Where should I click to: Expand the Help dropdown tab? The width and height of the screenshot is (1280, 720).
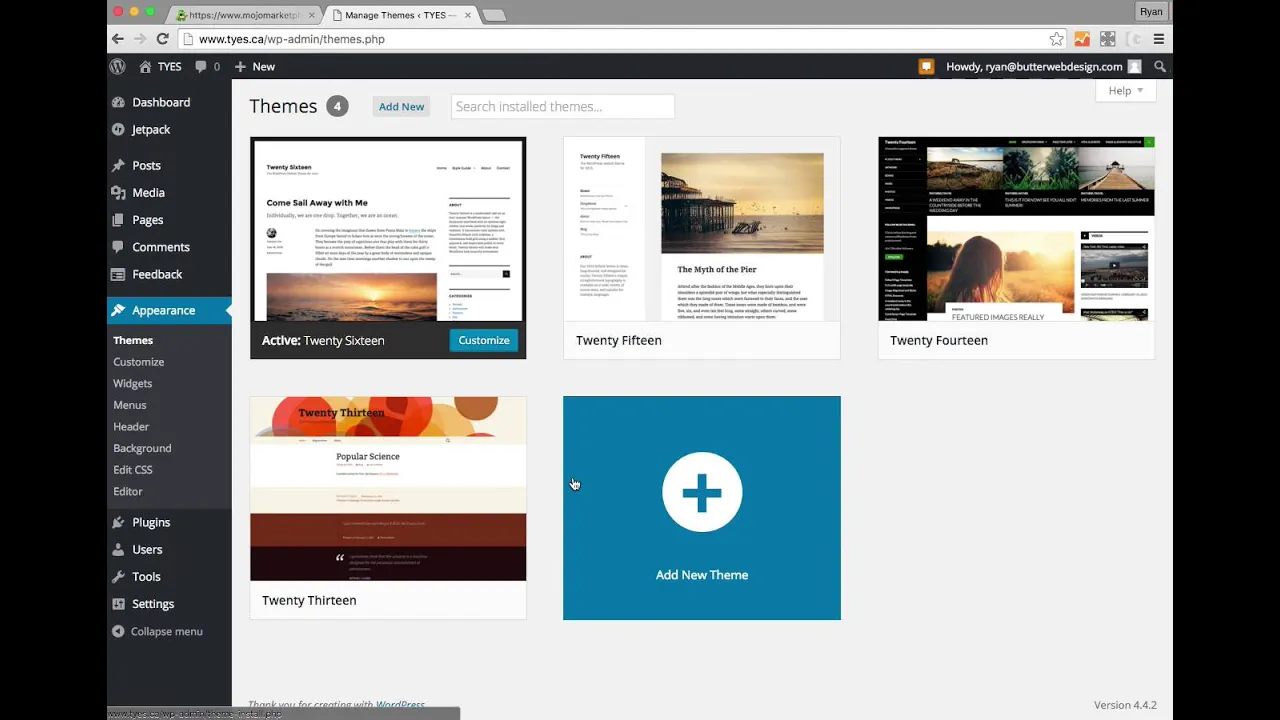point(1126,90)
